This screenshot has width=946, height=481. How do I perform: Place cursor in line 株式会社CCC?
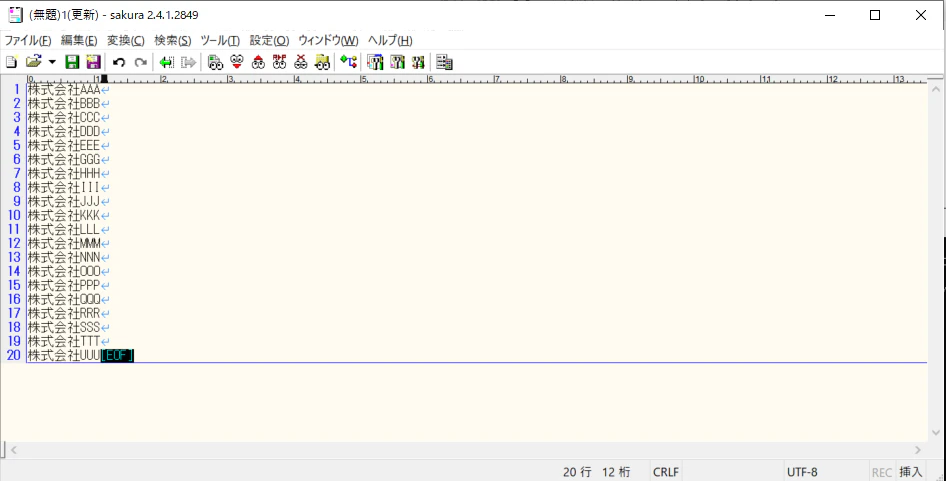[64, 117]
